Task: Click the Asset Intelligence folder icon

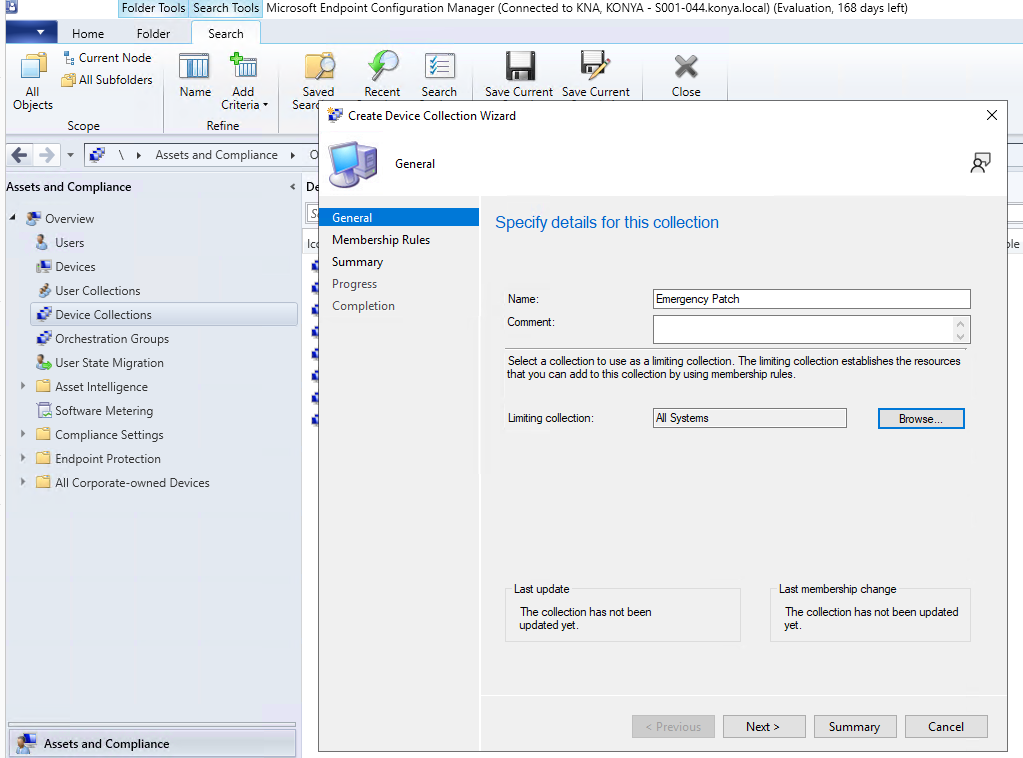Action: [x=43, y=386]
